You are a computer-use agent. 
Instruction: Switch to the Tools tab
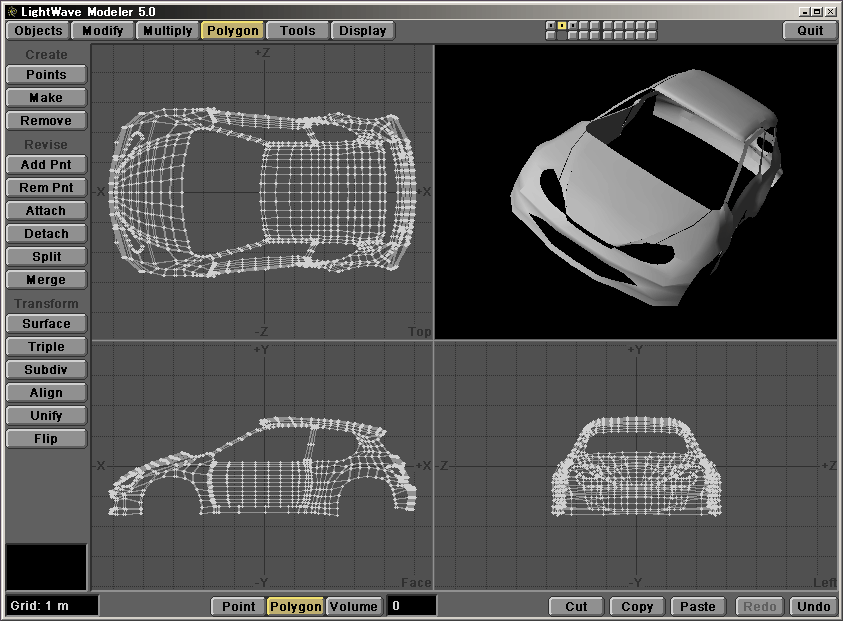click(x=297, y=30)
